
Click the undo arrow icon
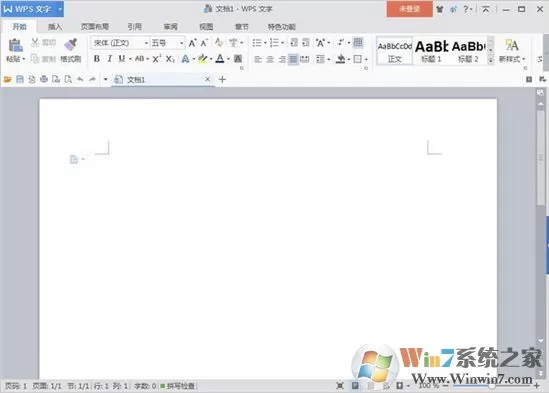click(80, 80)
